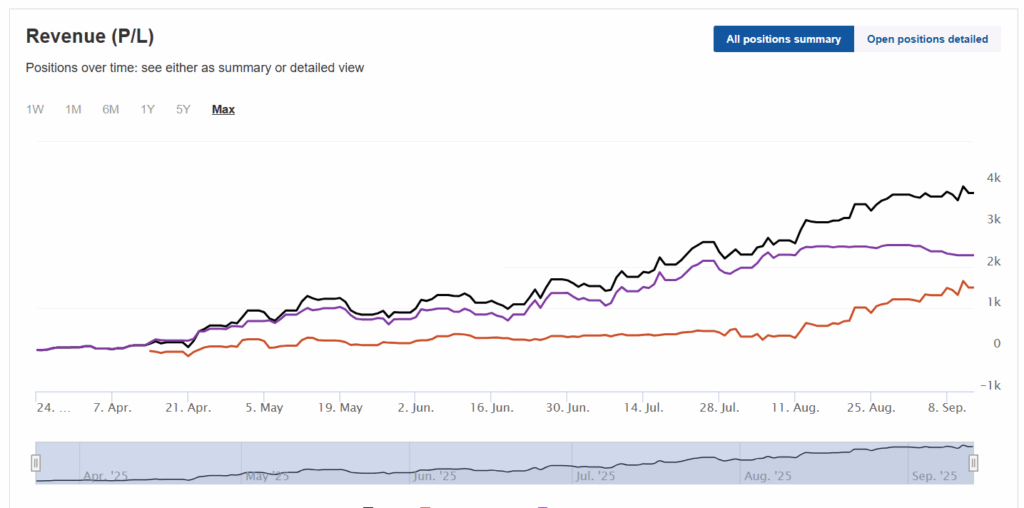Click the 7. Apr. x-axis label
1024x508 pixels.
[112, 408]
